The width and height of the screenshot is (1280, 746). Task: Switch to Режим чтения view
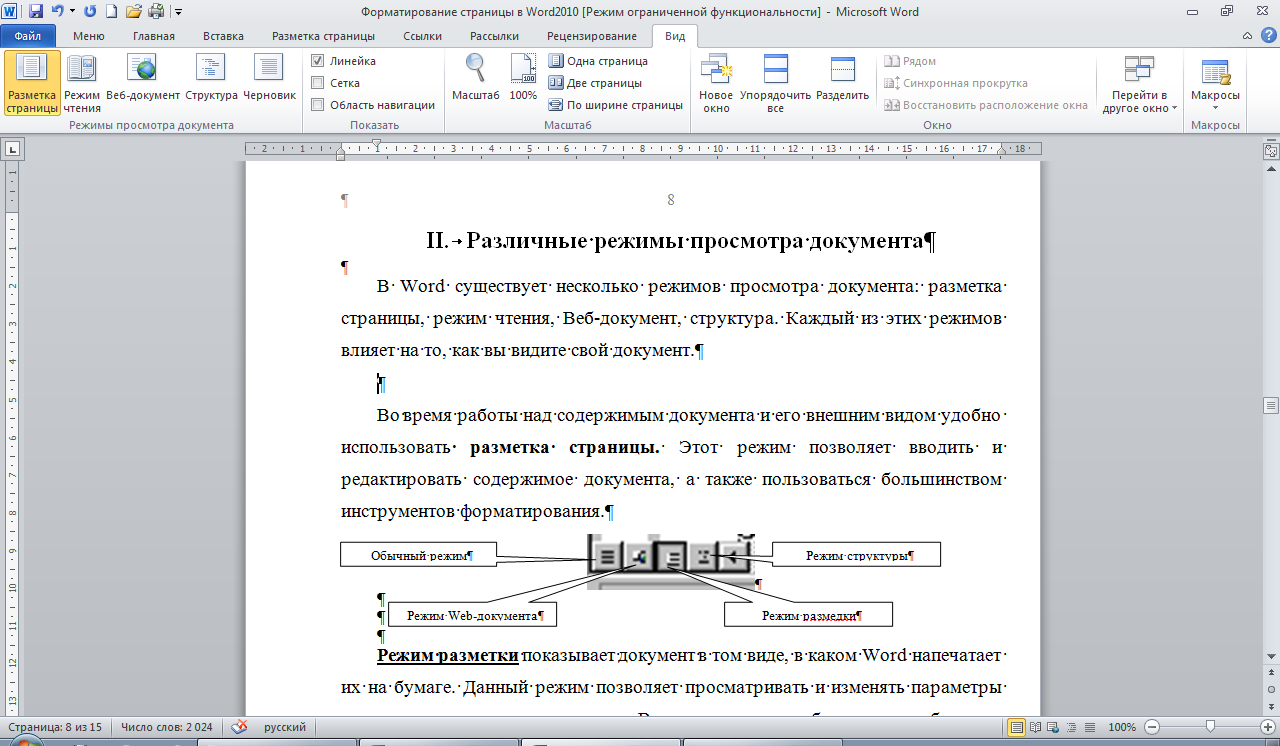tap(82, 83)
